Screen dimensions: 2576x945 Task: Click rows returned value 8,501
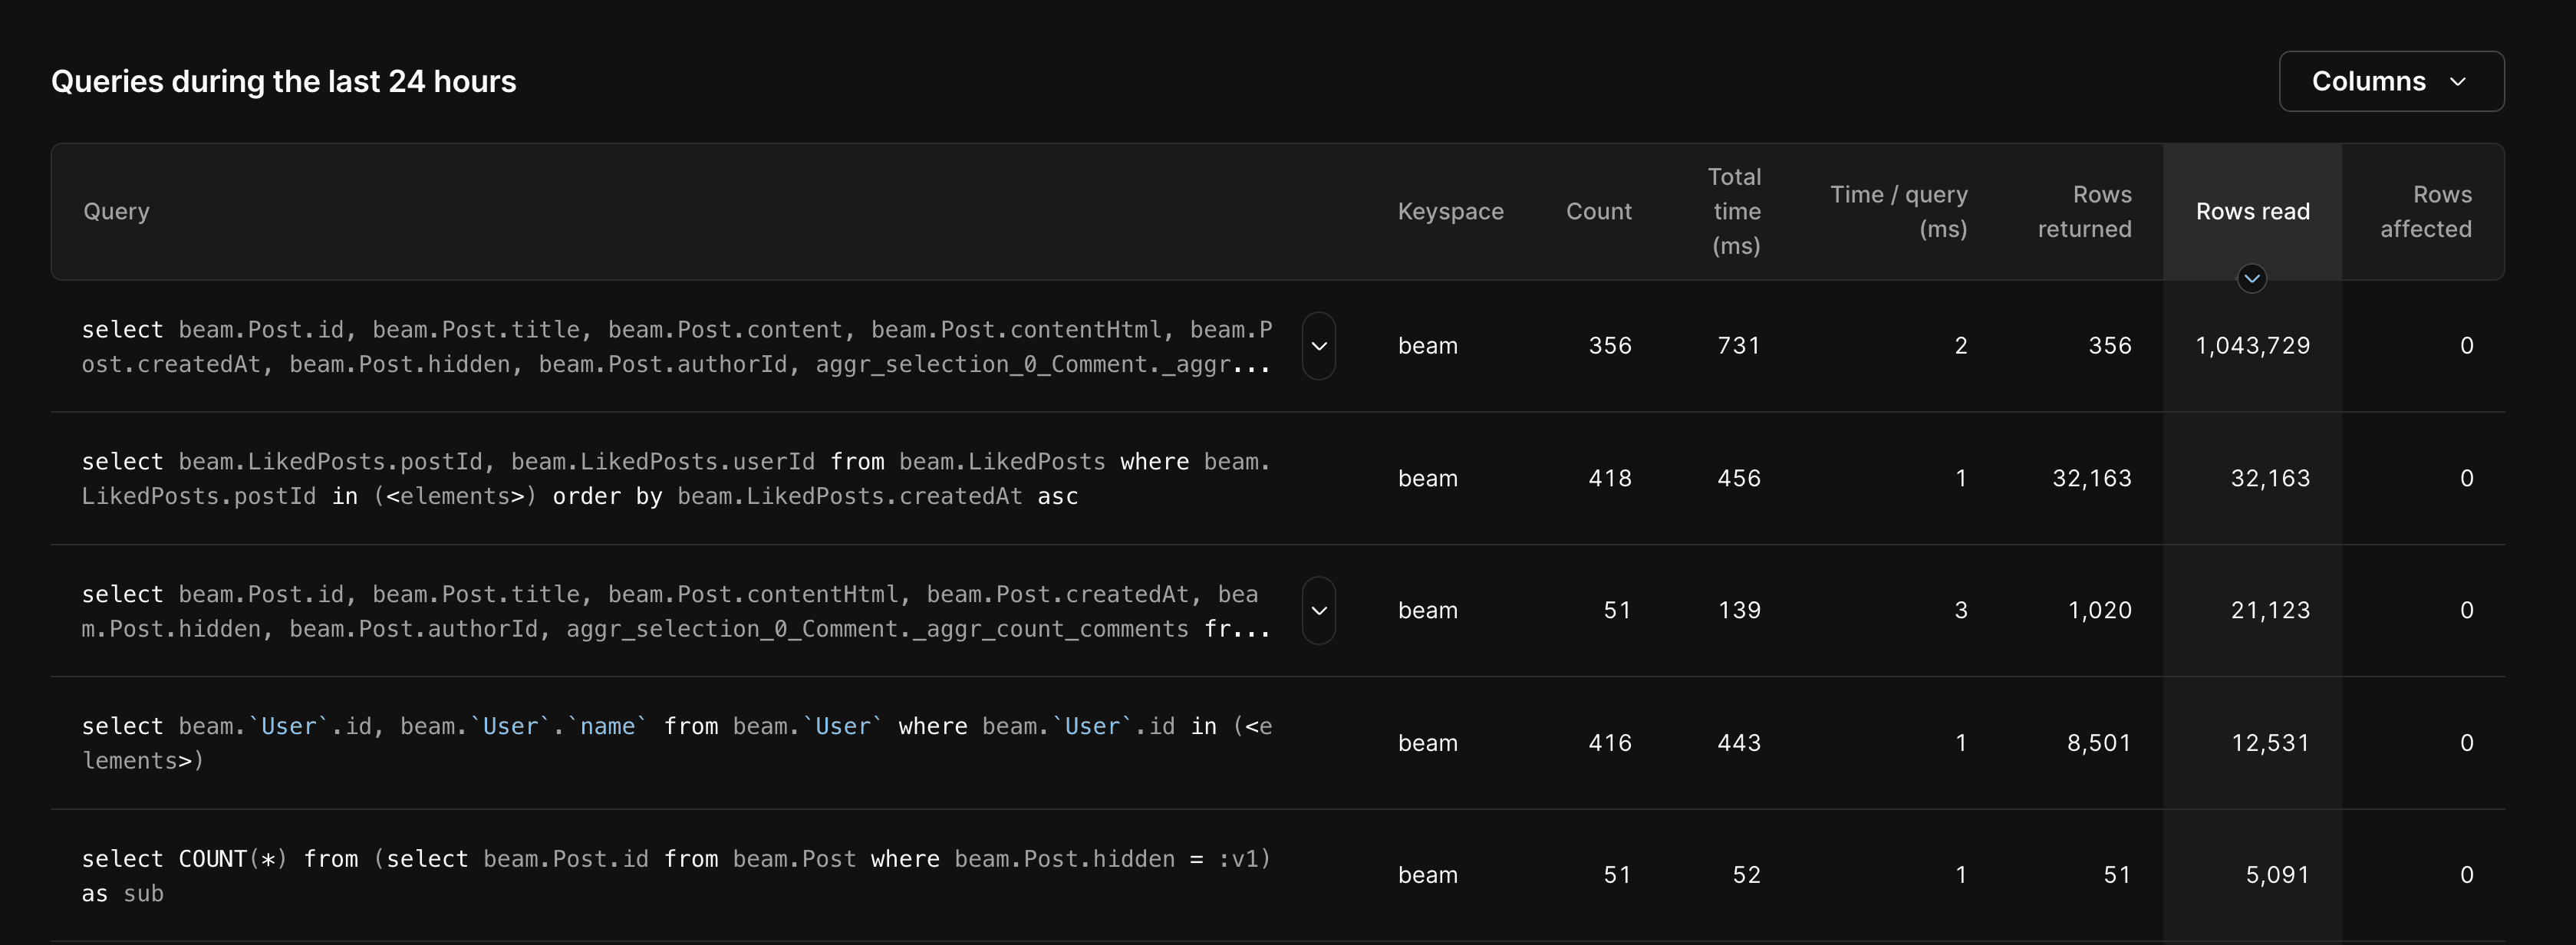[x=2099, y=743]
